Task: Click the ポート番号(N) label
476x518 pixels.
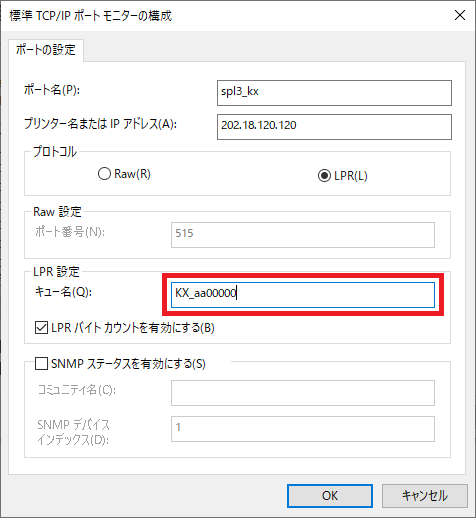Action: 70,232
